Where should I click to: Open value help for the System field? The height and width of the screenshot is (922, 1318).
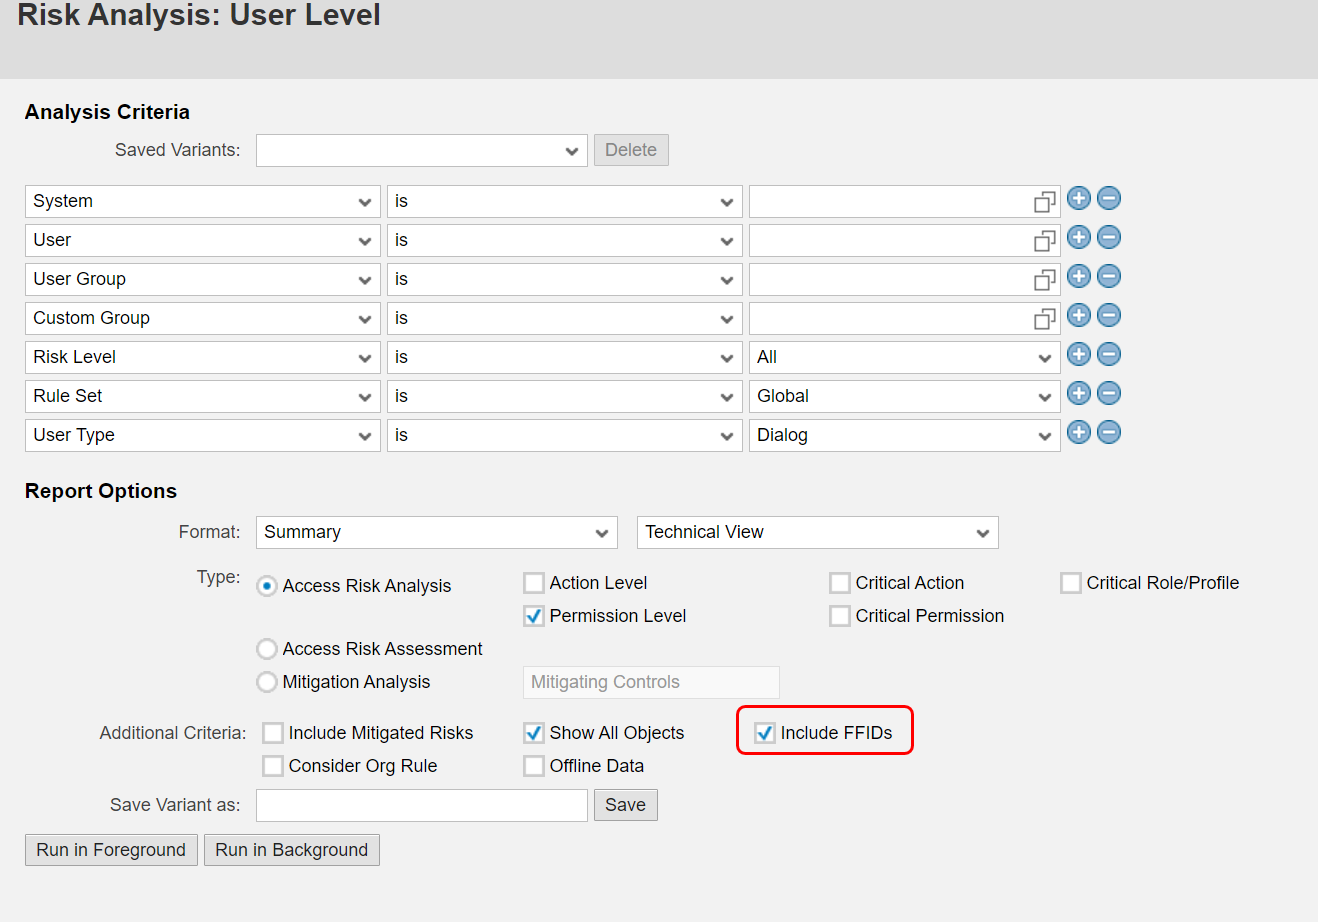click(1045, 200)
